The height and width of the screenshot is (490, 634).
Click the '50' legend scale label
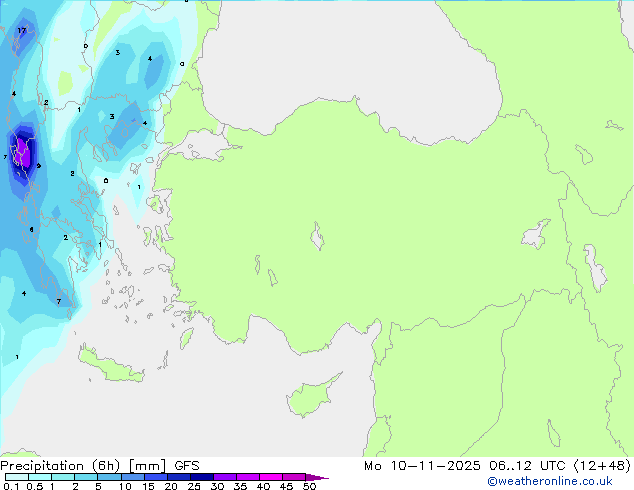click(309, 486)
